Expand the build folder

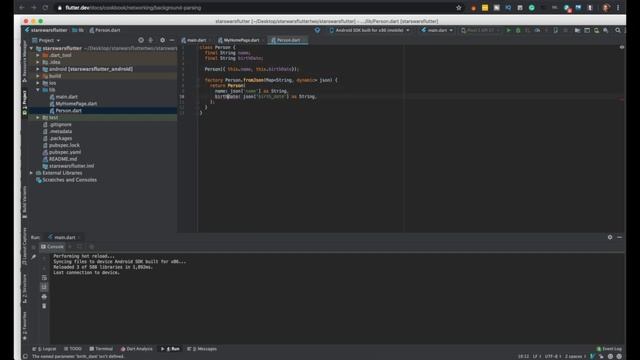(x=38, y=76)
